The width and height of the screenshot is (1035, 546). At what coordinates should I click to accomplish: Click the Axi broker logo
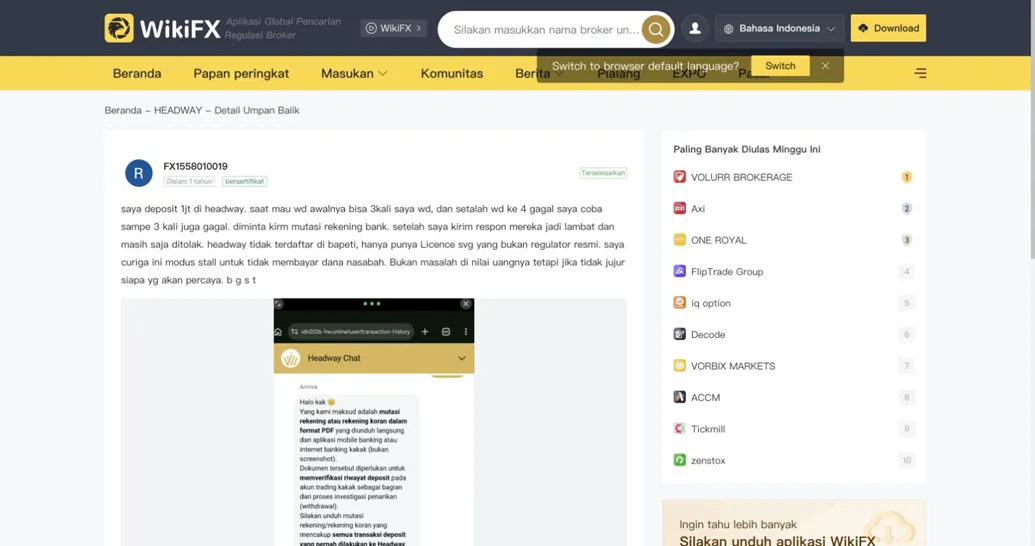[679, 208]
